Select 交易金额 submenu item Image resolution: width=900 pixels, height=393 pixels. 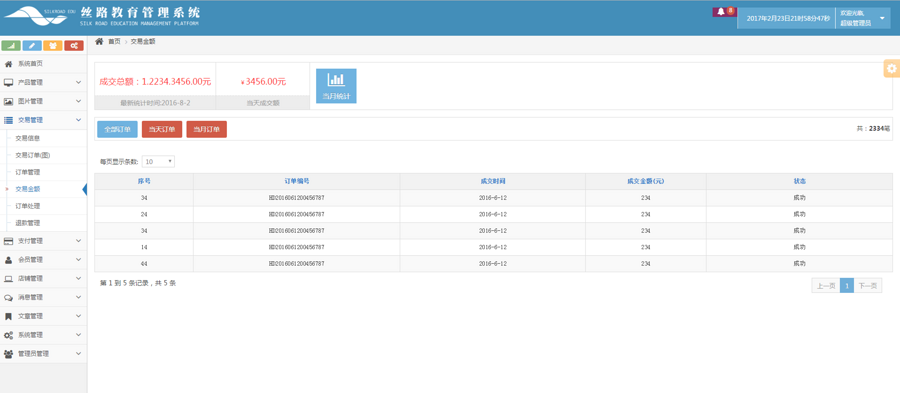28,189
